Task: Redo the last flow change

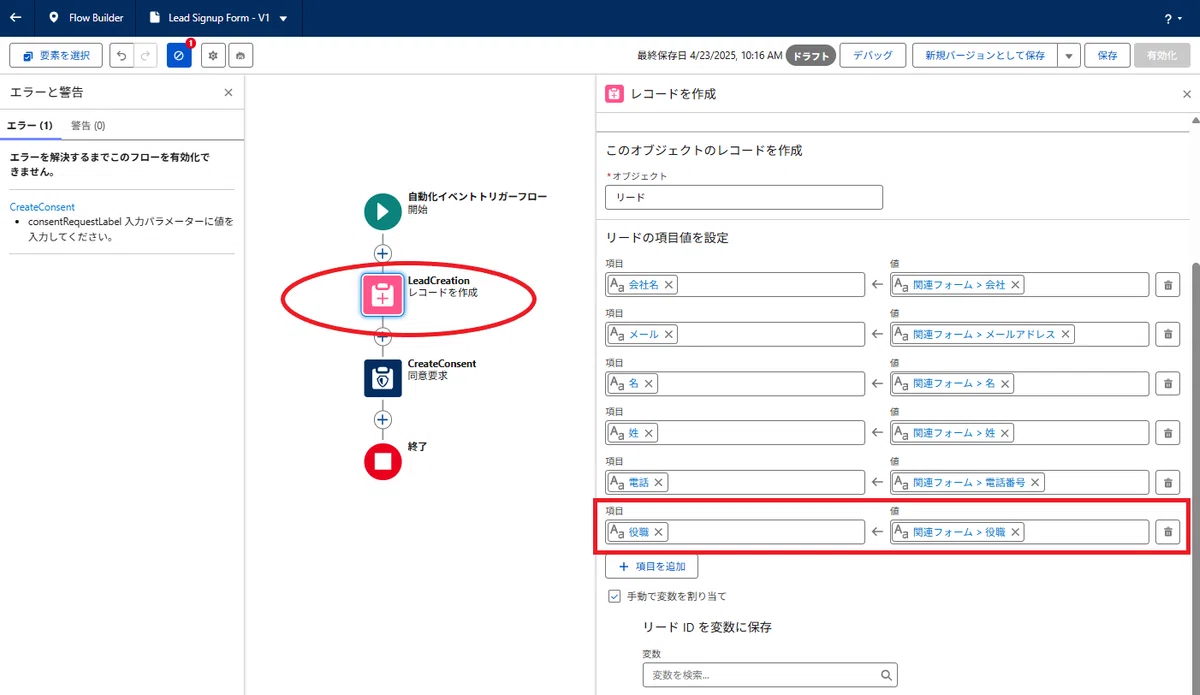Action: click(x=146, y=56)
